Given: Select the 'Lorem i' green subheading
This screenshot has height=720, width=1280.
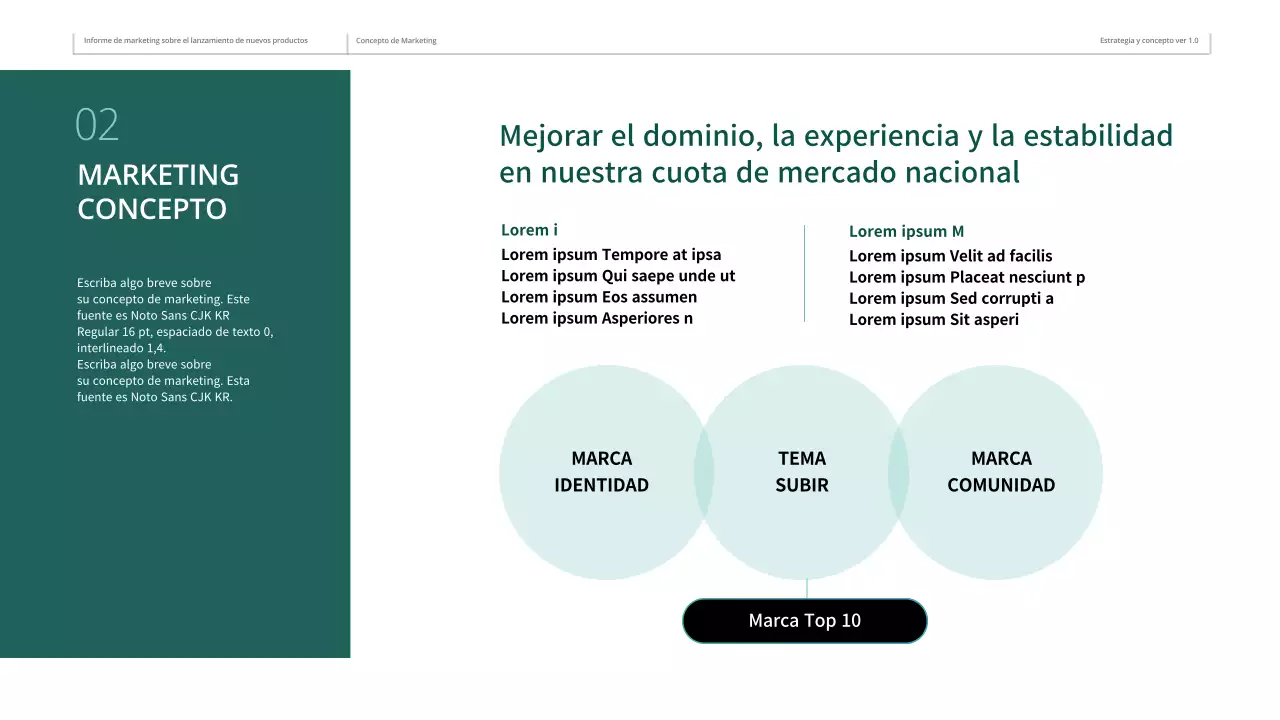Looking at the screenshot, I should (529, 230).
